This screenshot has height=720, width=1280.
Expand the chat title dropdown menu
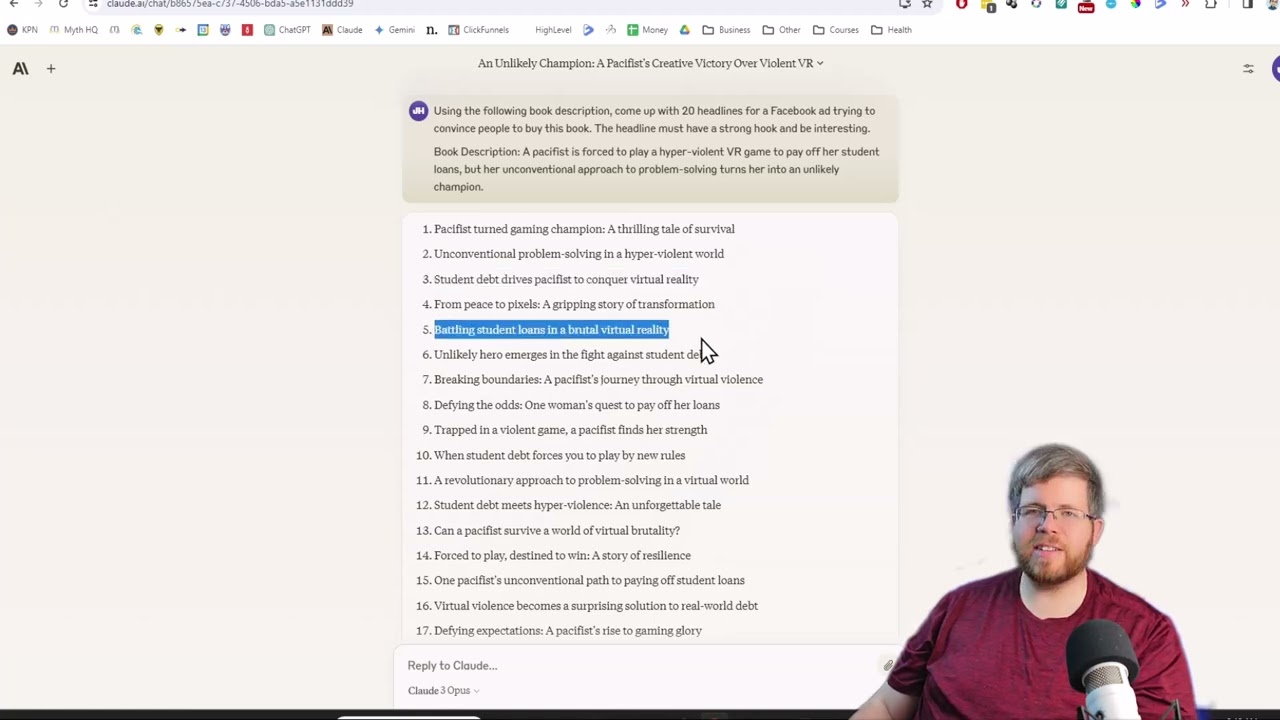[x=650, y=63]
